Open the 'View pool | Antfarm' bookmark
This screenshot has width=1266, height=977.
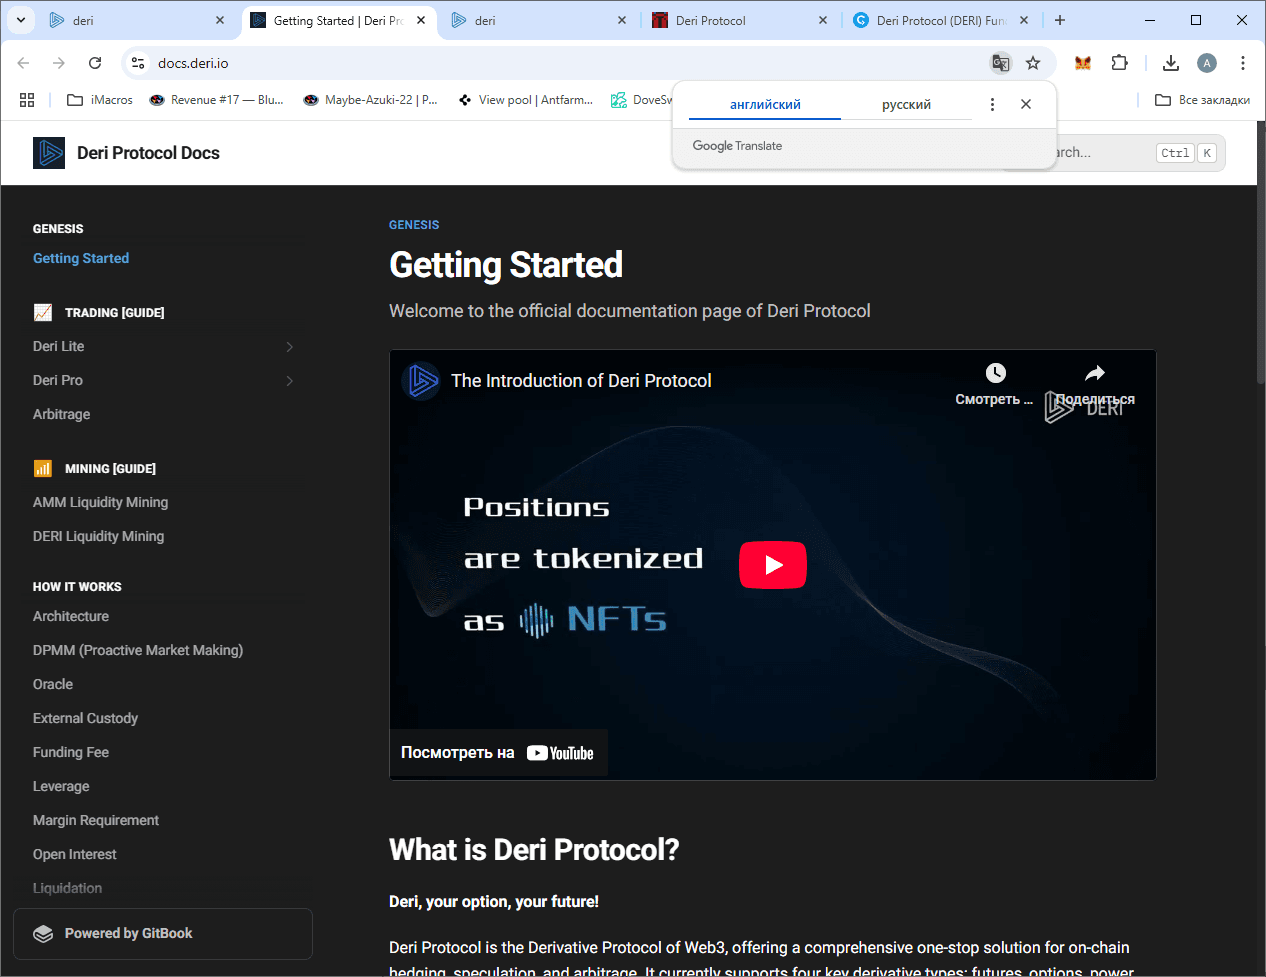[526, 100]
